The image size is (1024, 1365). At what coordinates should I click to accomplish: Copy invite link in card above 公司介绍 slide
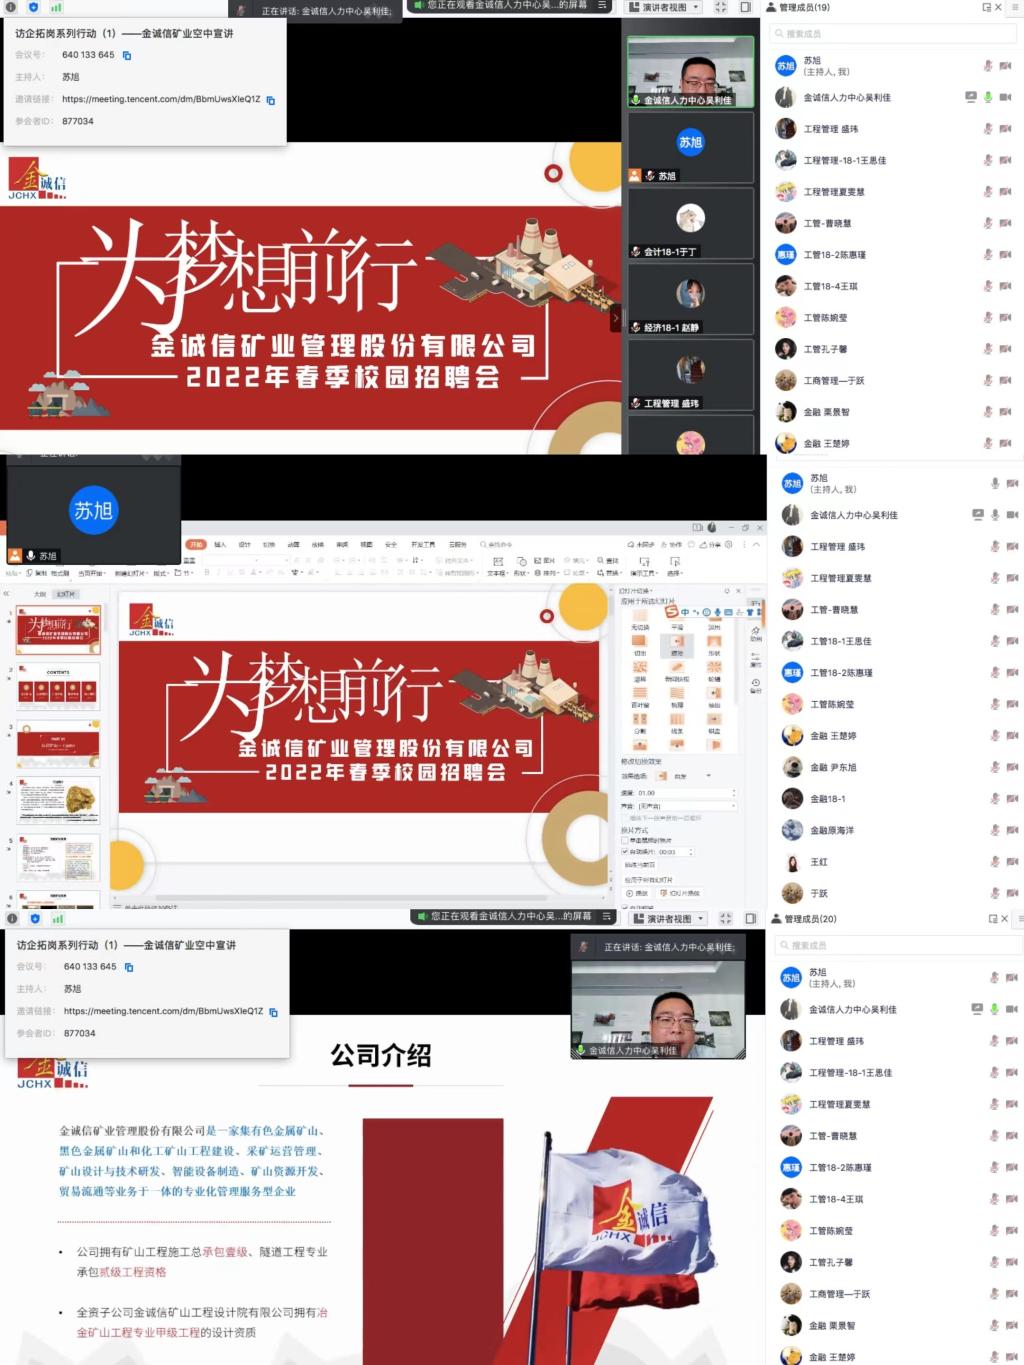(273, 1012)
